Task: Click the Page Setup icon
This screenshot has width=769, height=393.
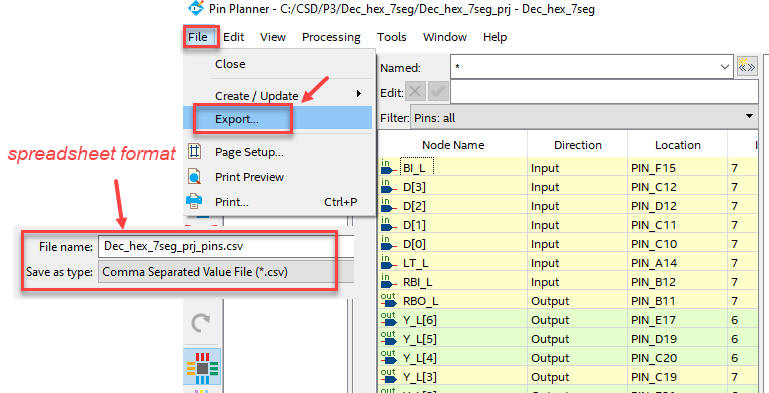Action: pyautogui.click(x=195, y=152)
